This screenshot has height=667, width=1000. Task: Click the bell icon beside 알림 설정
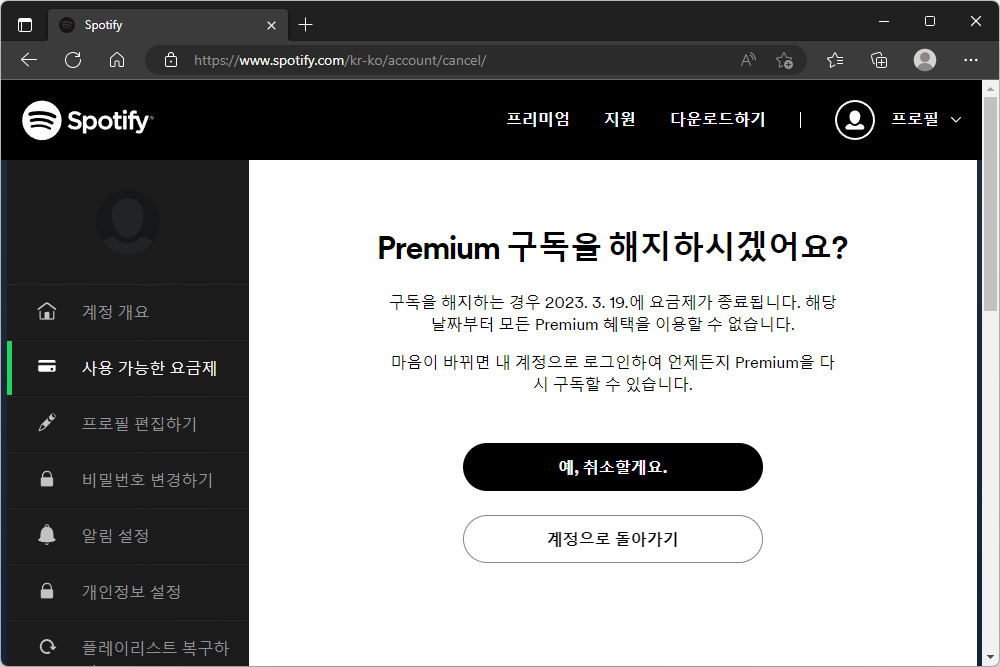point(47,535)
